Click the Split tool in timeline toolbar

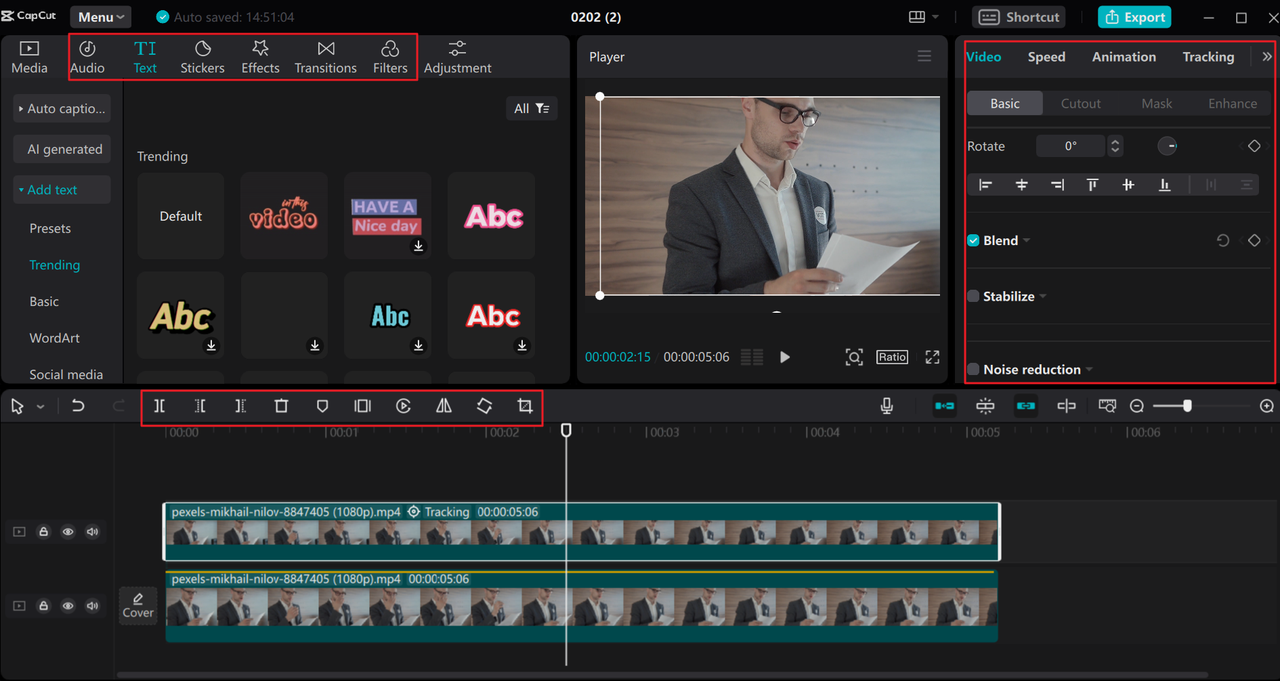coord(159,406)
